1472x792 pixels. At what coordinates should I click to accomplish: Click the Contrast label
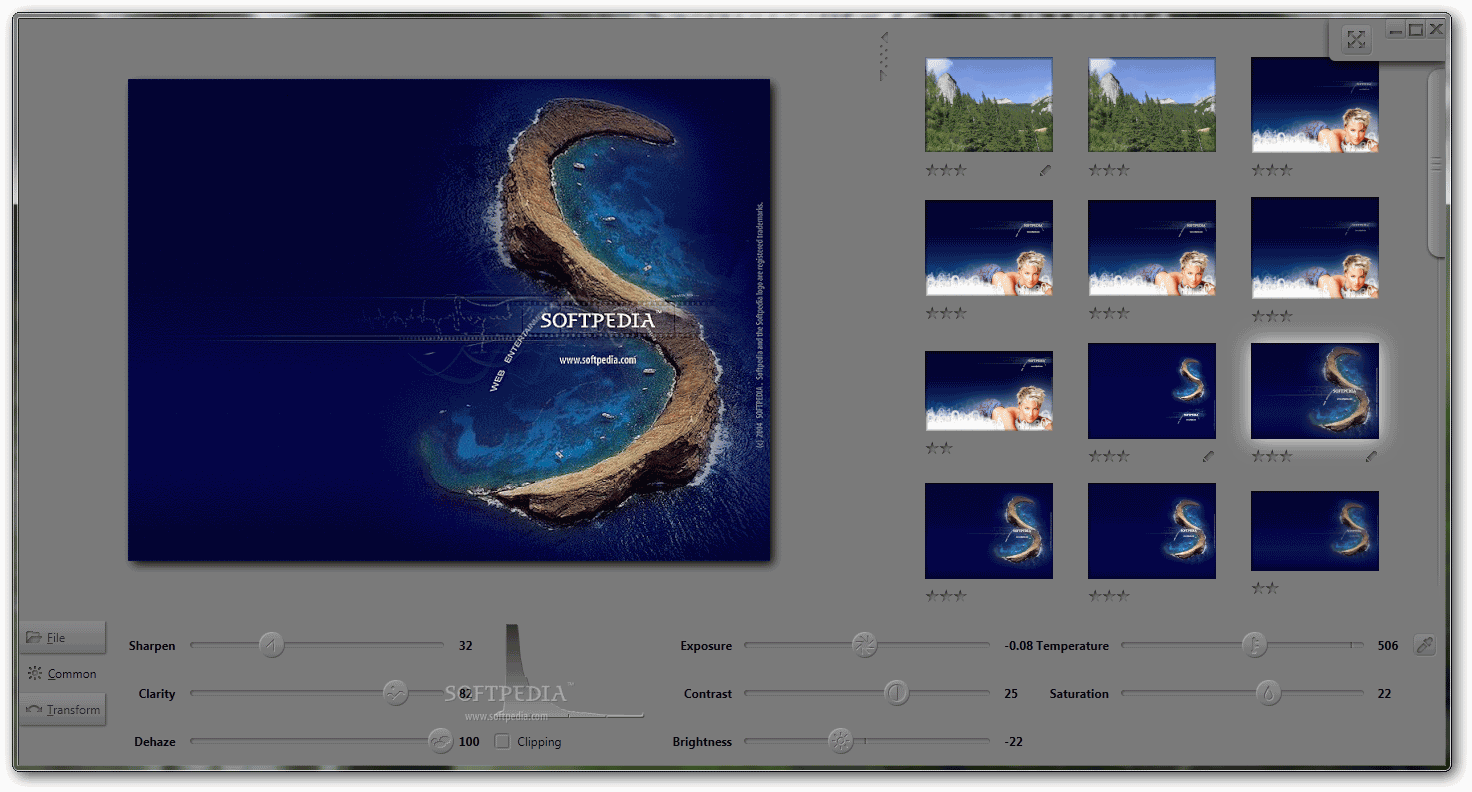708,694
